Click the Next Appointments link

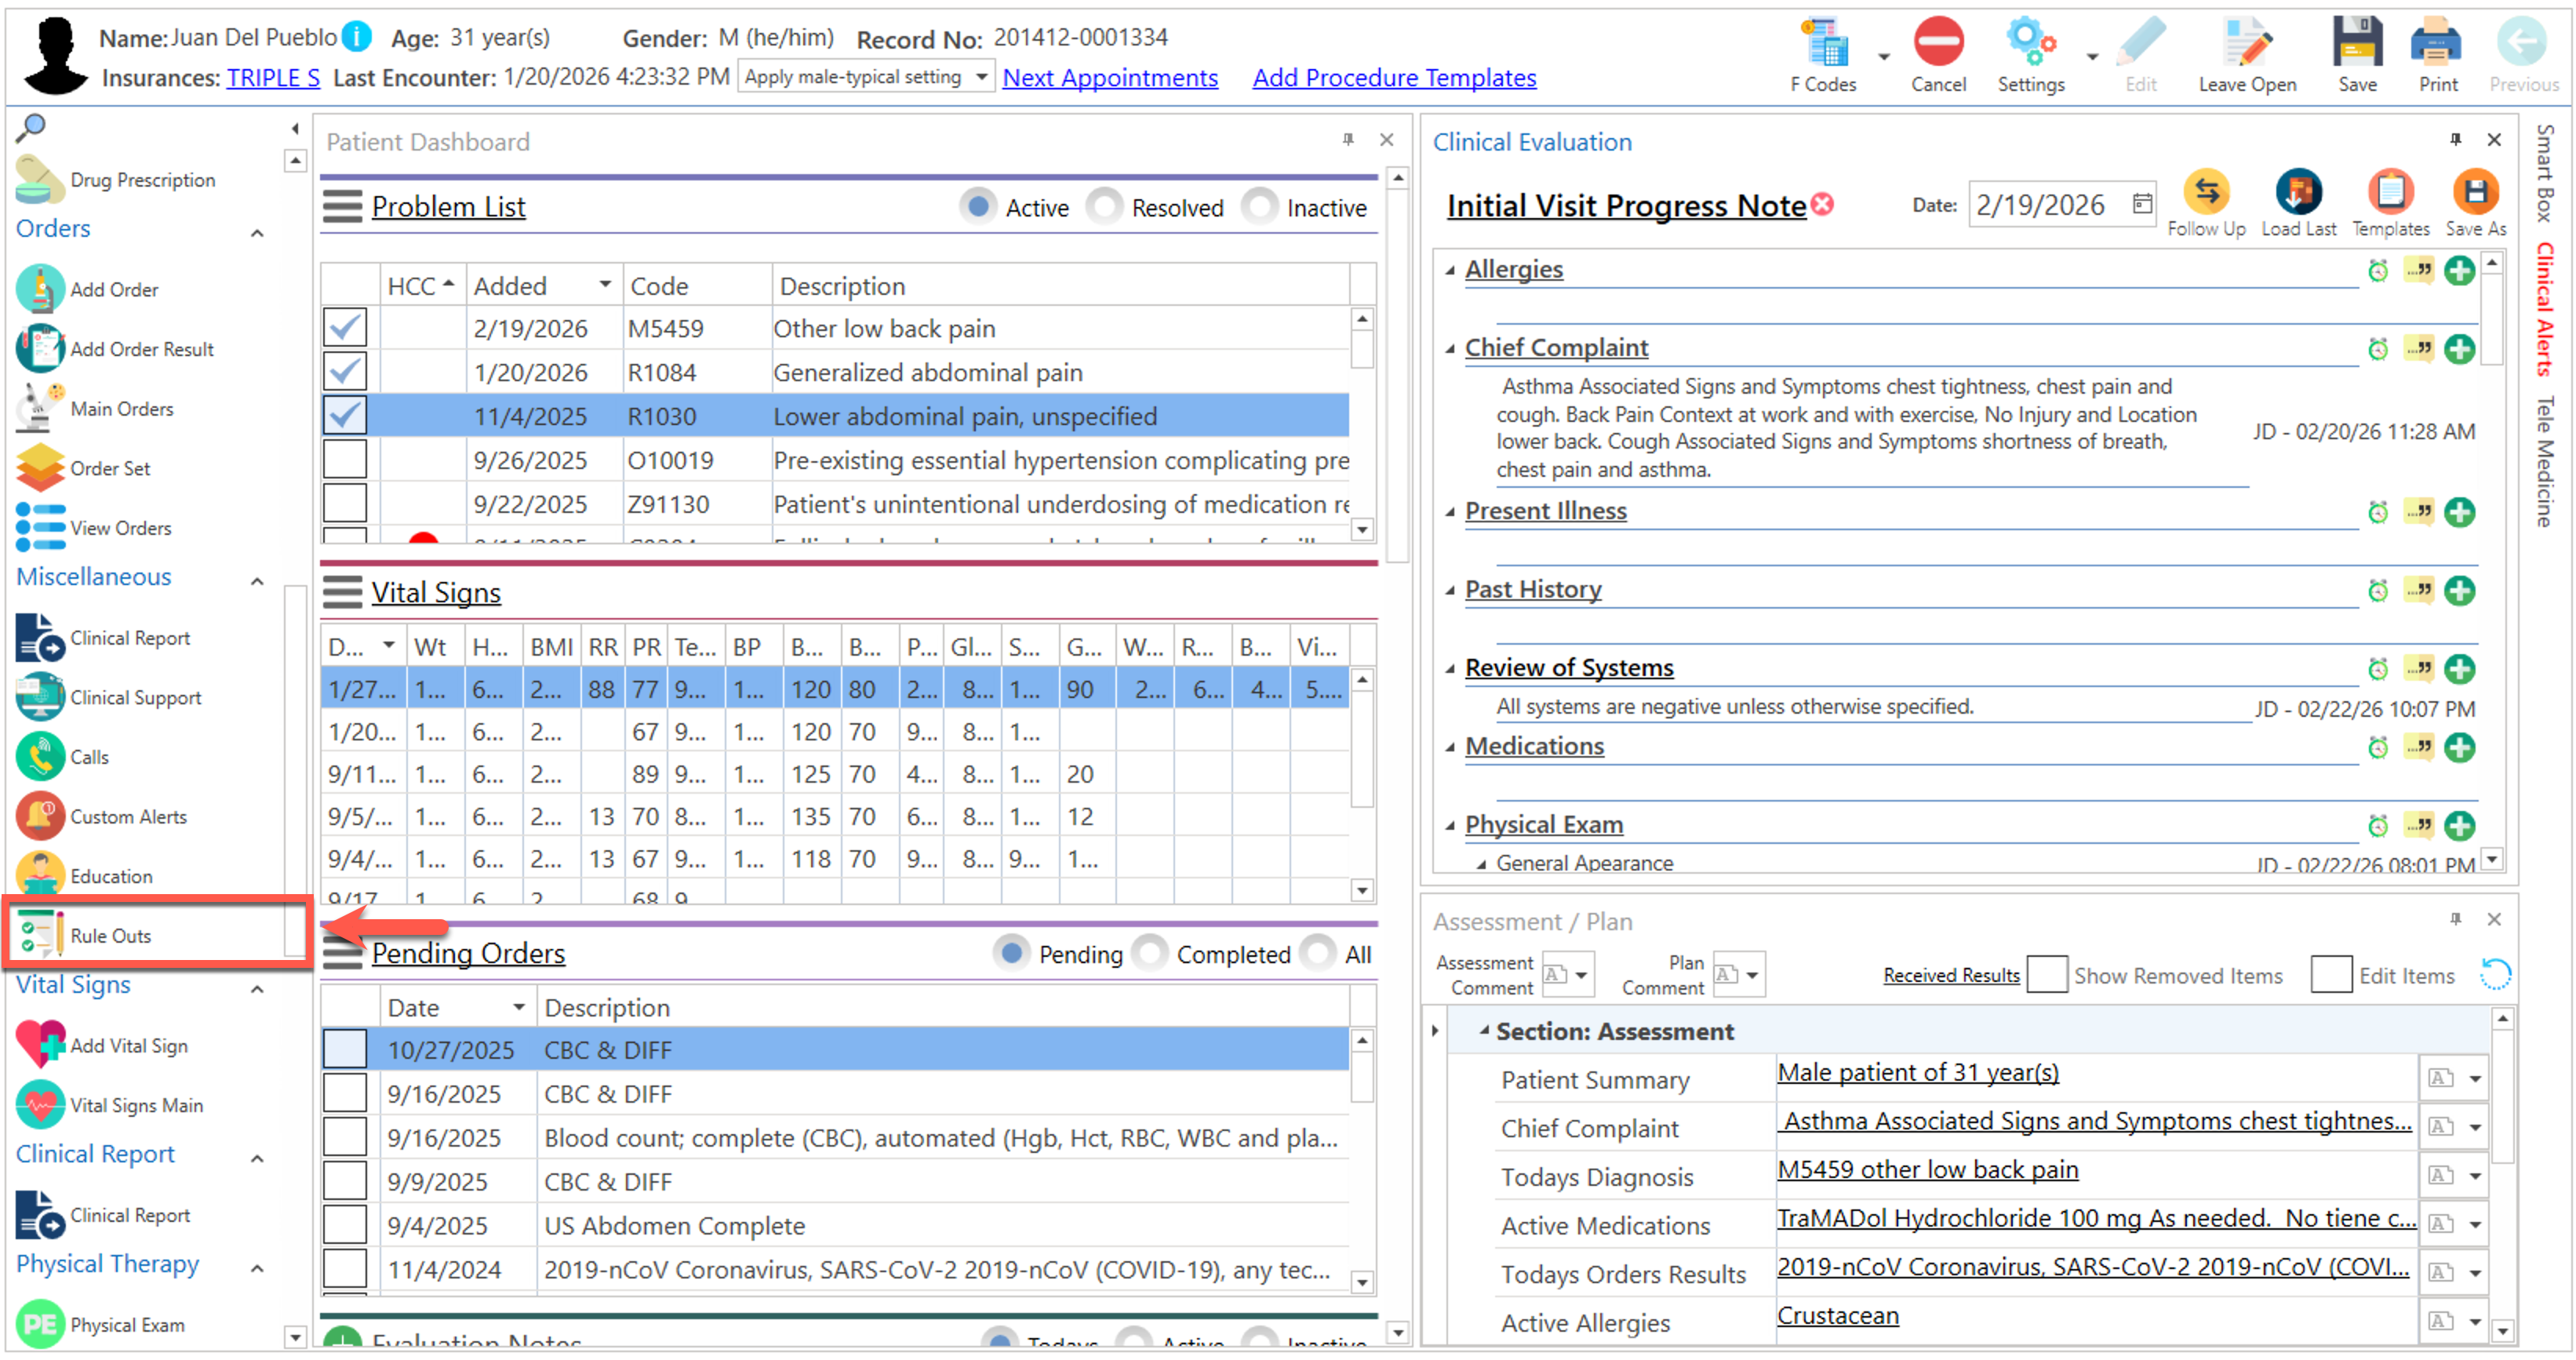(1109, 78)
